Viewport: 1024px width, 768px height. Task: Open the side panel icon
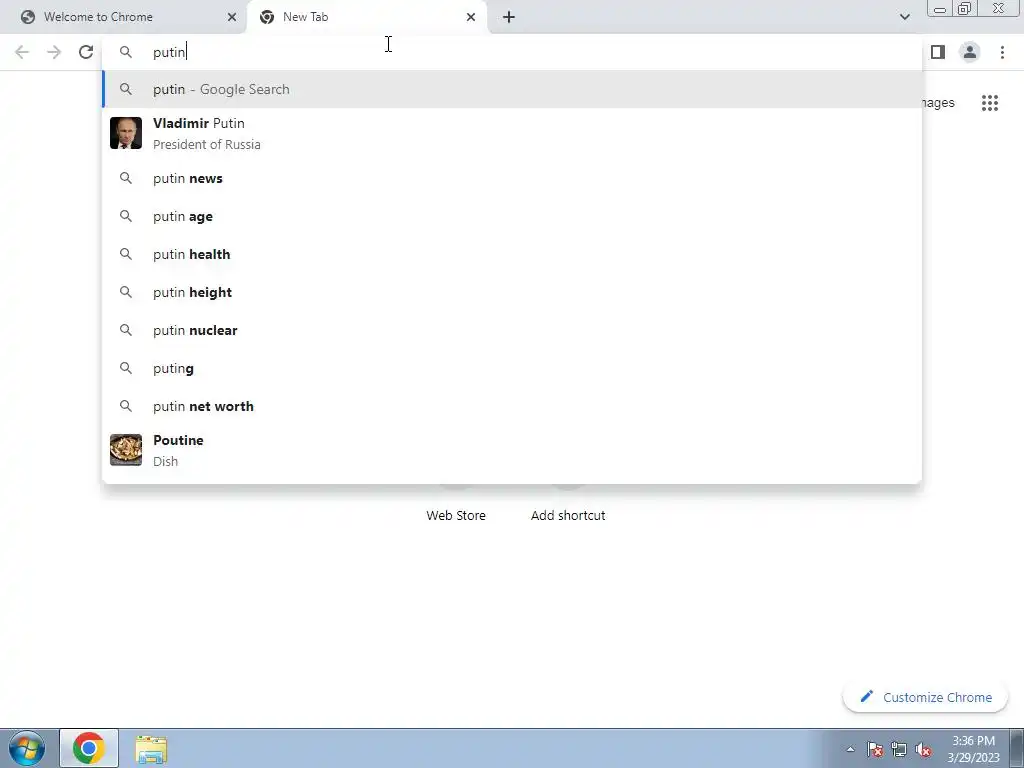coord(938,52)
